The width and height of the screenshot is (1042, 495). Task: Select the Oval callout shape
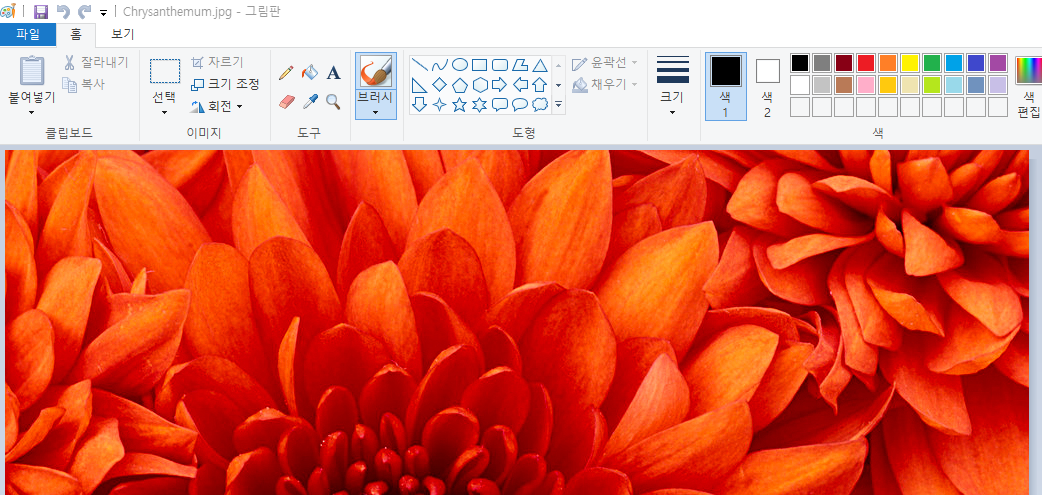[520, 104]
